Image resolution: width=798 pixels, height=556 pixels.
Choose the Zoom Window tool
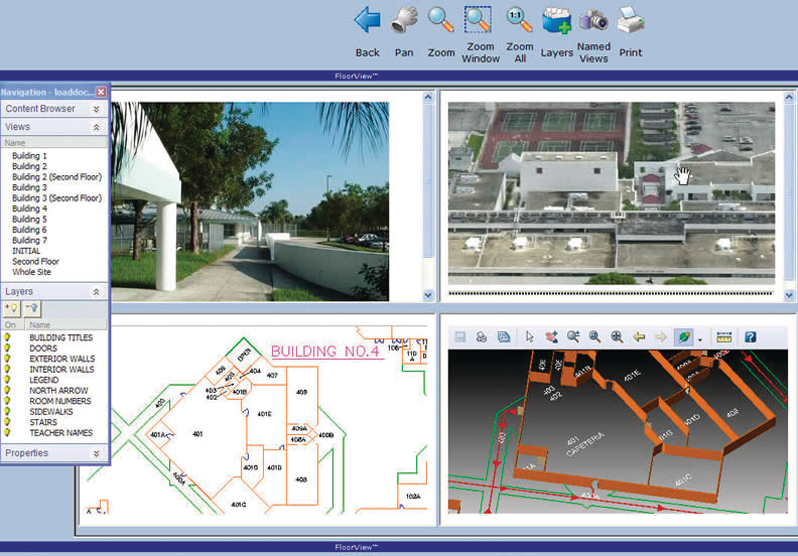coord(478,19)
